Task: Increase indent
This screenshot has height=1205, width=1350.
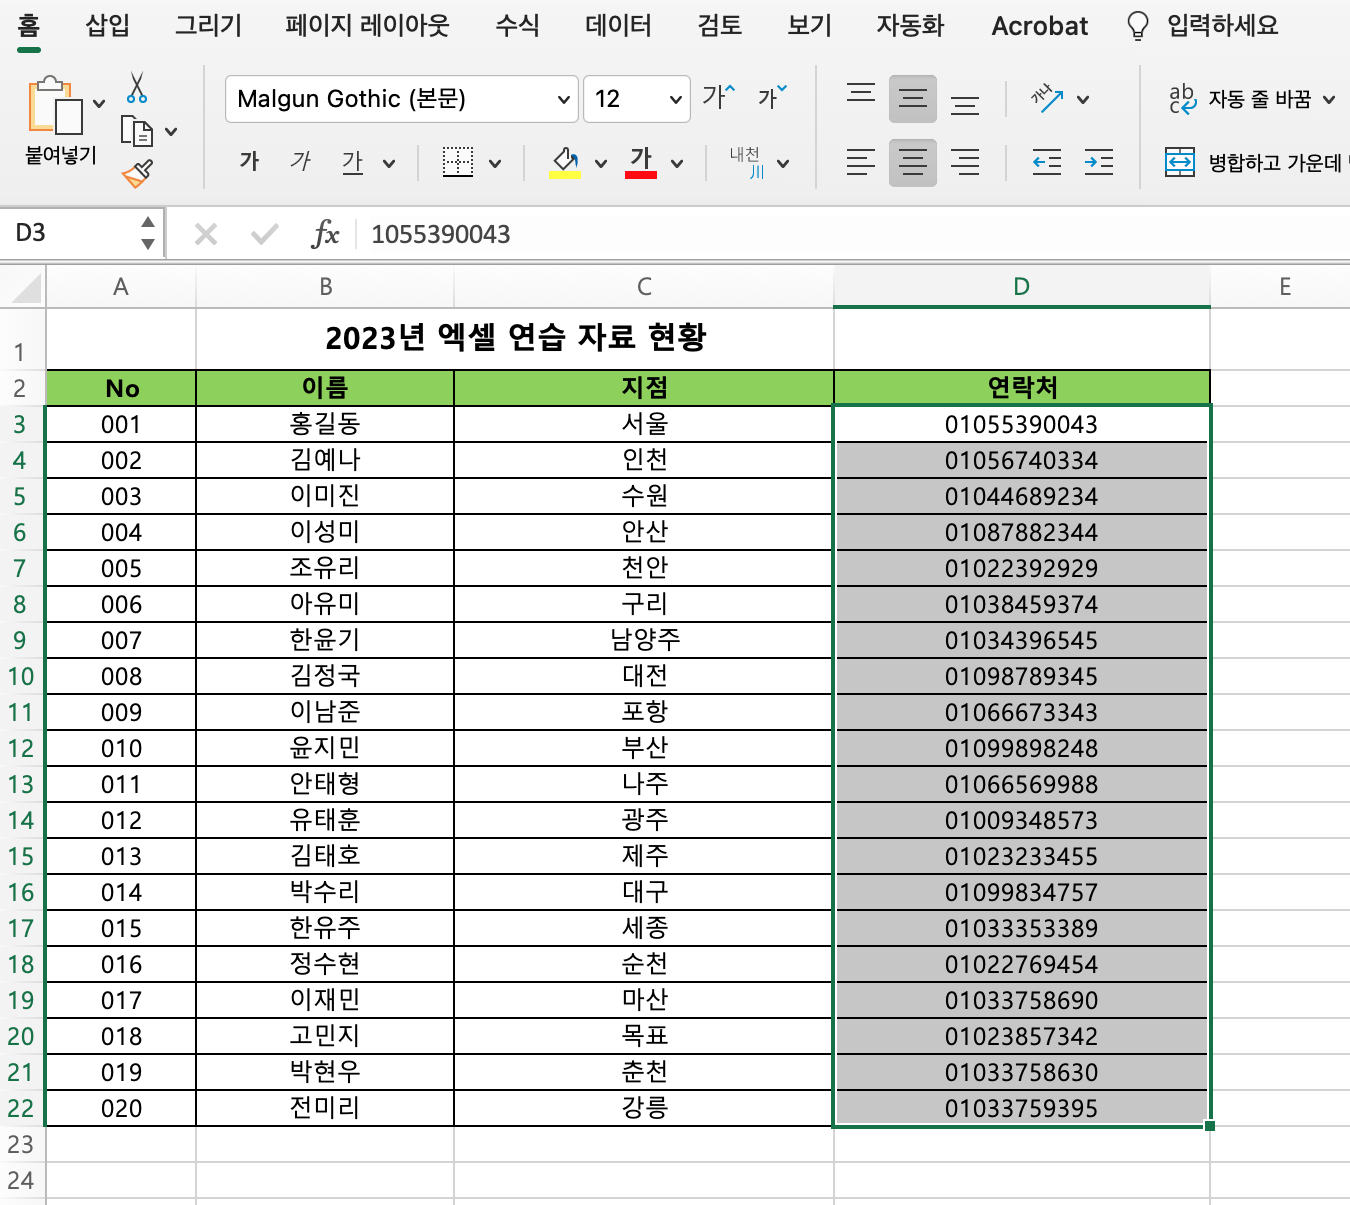Action: coord(1099,162)
